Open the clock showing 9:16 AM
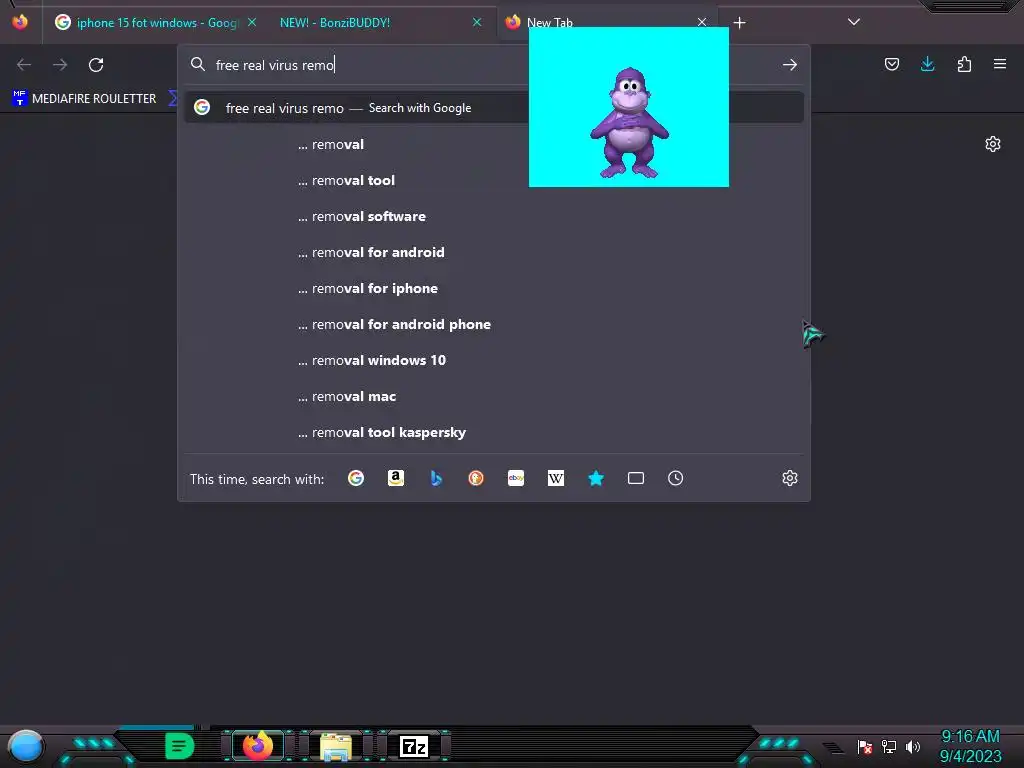The image size is (1024, 768). point(970,746)
